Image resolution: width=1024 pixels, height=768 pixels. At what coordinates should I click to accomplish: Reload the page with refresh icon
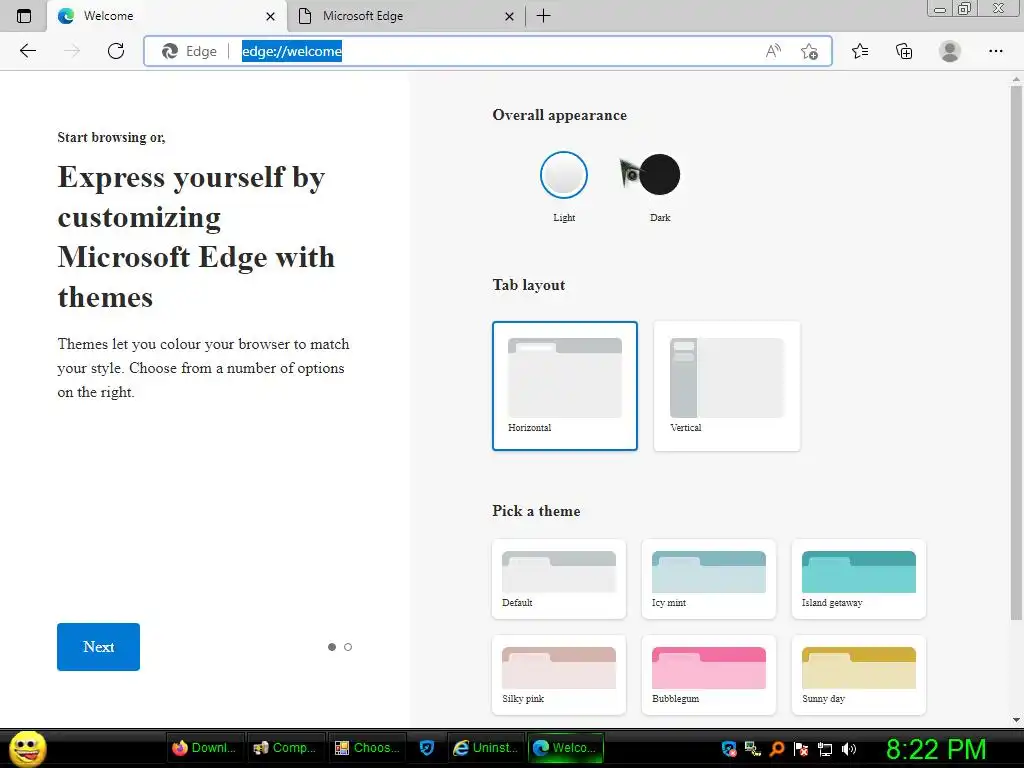pos(116,51)
